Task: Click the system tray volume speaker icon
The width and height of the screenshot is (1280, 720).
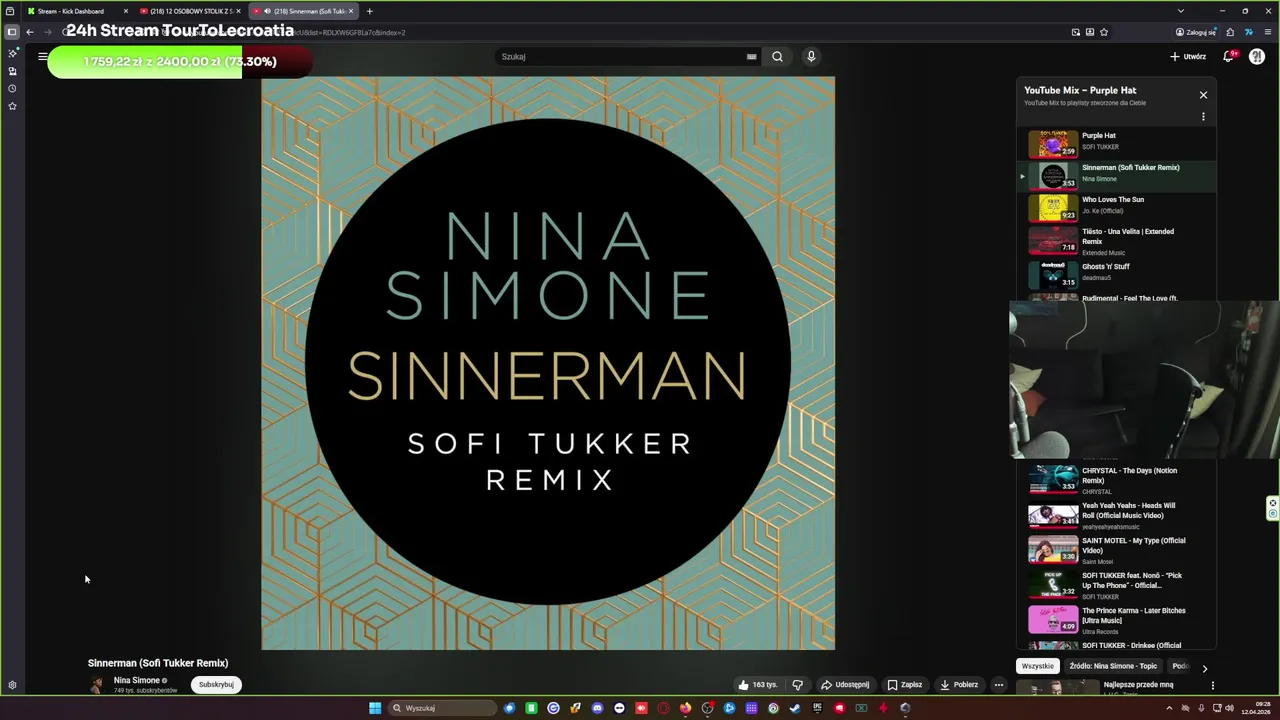Action: click(x=1230, y=708)
